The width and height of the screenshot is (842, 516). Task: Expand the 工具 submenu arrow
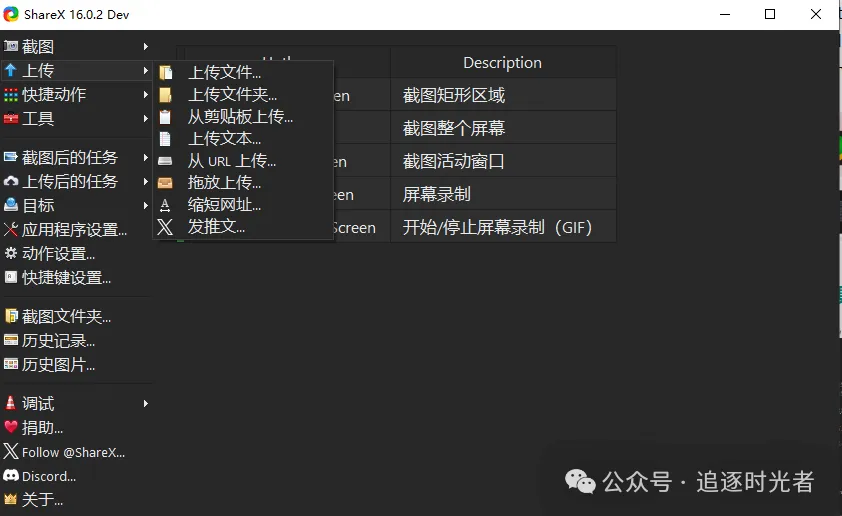tap(146, 118)
